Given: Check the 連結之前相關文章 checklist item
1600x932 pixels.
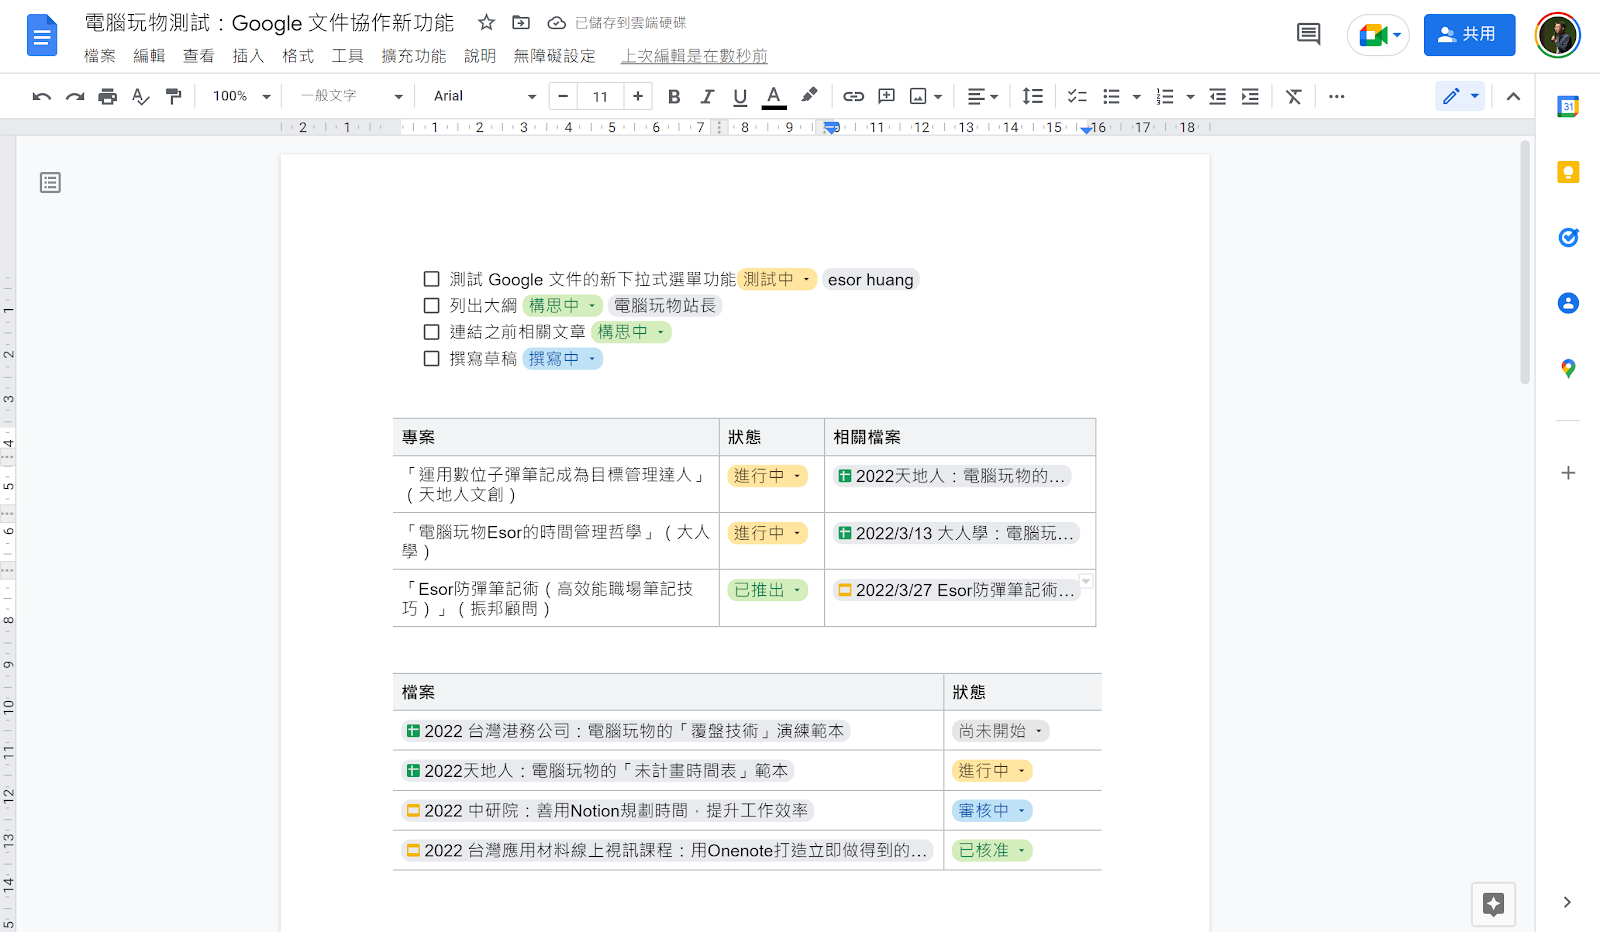Looking at the screenshot, I should (432, 332).
